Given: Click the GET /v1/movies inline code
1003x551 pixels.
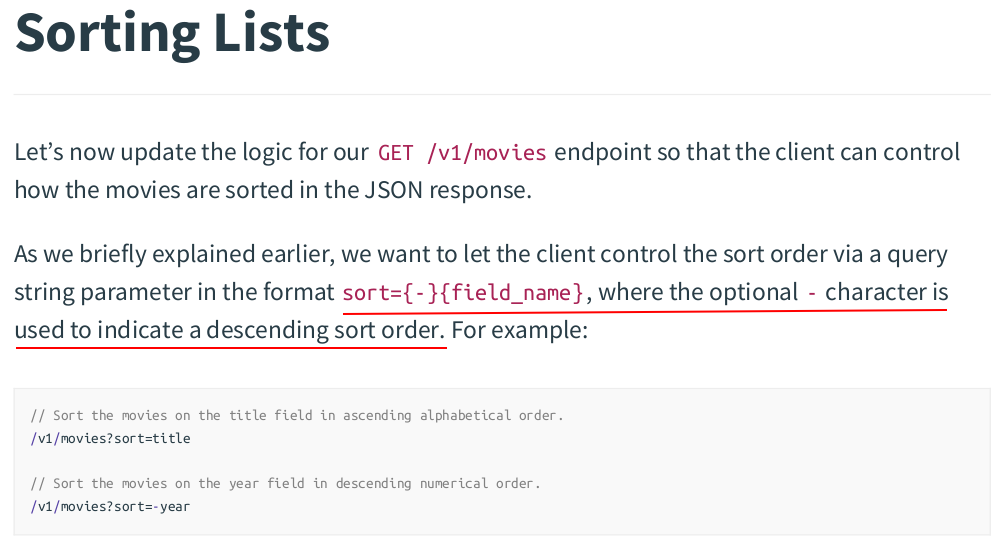Looking at the screenshot, I should point(462,153).
